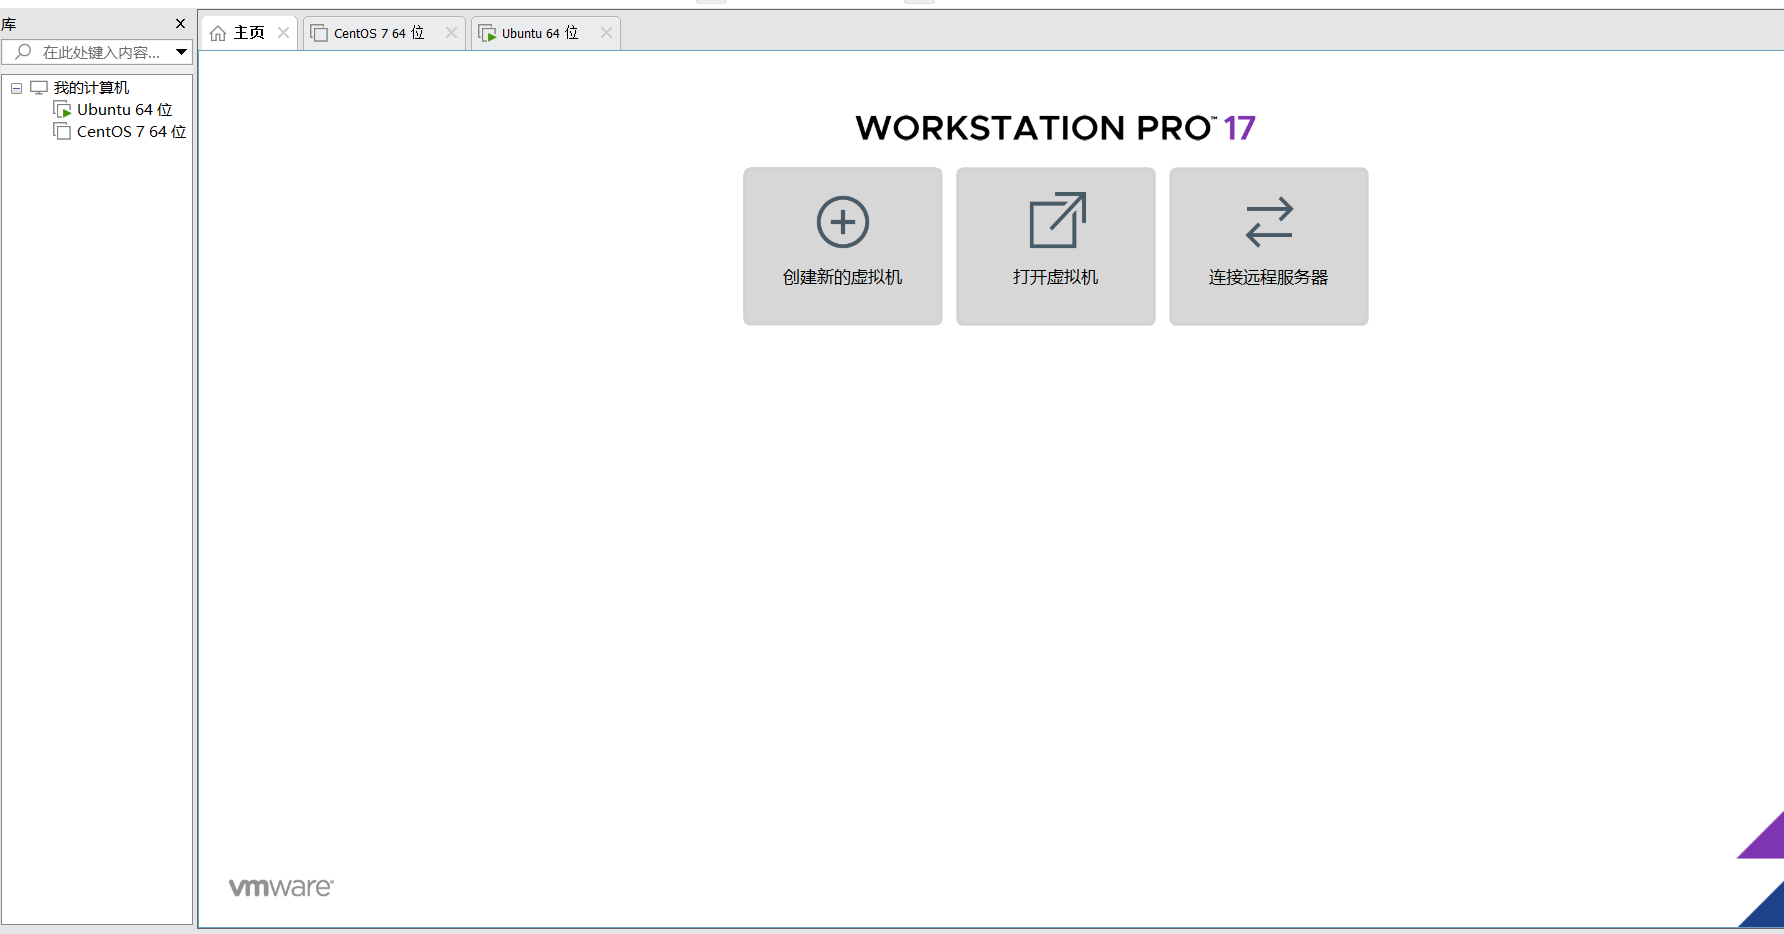Click the vmware logo at bottom left
The height and width of the screenshot is (934, 1784).
281,887
